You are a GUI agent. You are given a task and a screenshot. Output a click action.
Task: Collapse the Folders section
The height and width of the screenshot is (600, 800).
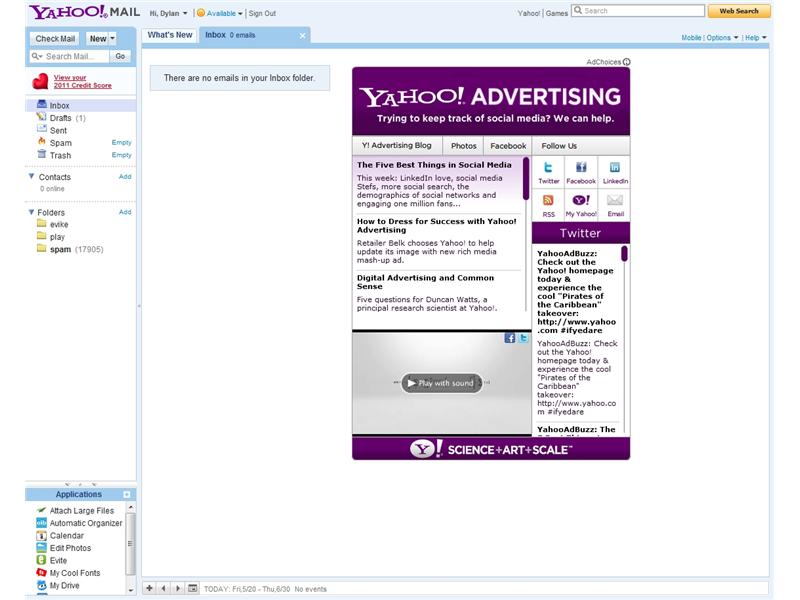(x=31, y=212)
